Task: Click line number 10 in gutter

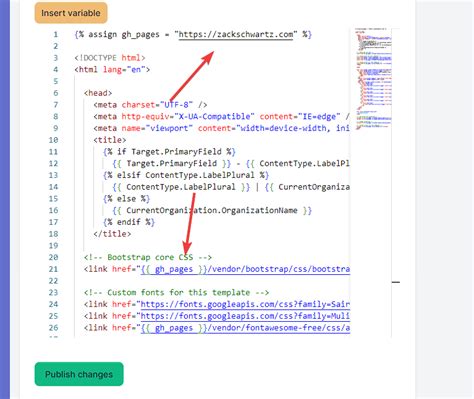Action: coord(53,140)
